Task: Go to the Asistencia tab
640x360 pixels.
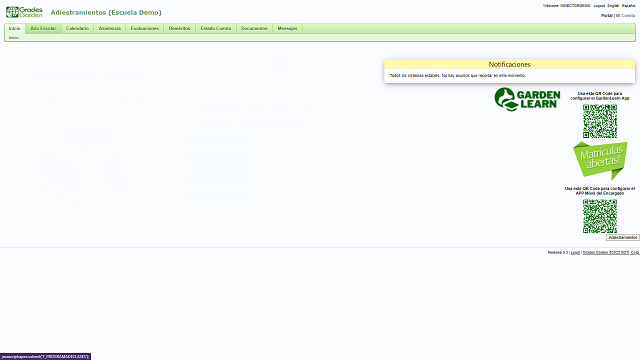Action: 110,28
